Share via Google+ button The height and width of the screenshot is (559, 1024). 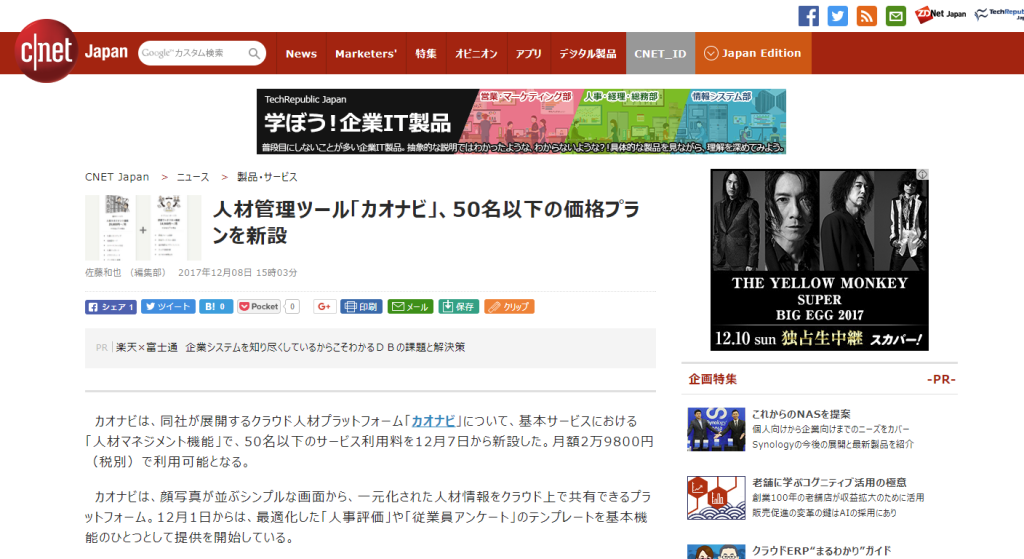[x=324, y=306]
